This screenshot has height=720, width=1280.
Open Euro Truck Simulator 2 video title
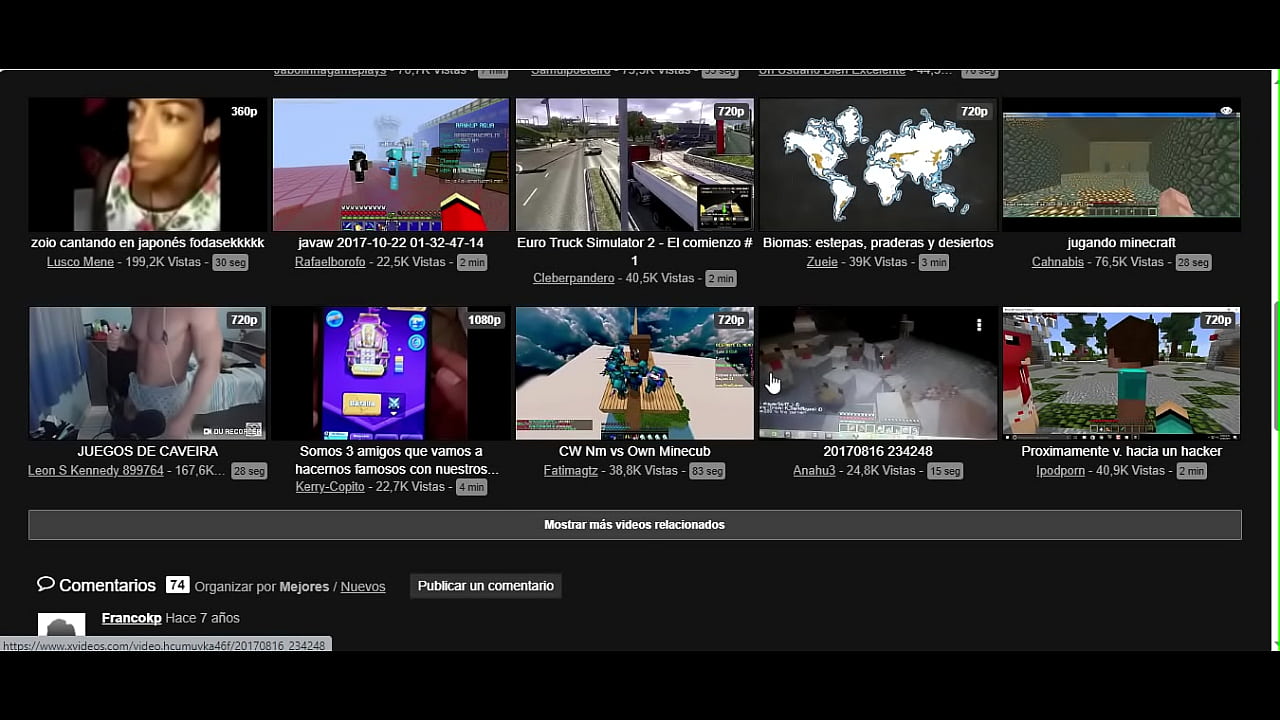[x=634, y=243]
